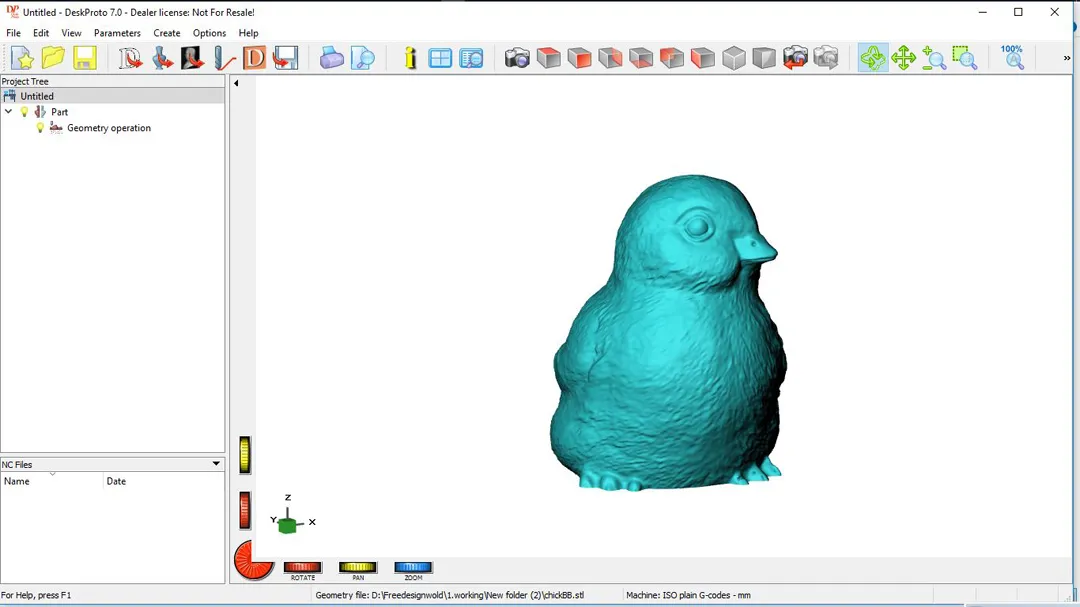
Task: Open print preview with the magnifier page icon
Action: tap(363, 58)
